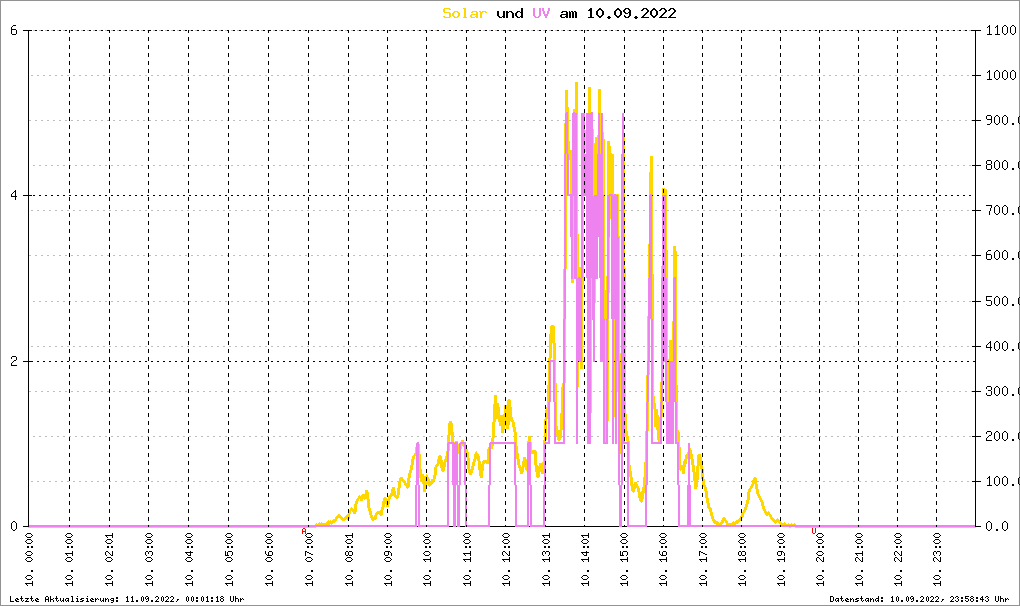Click the time label "10. 21:00"
The width and height of the screenshot is (1020, 606).
tap(859, 560)
